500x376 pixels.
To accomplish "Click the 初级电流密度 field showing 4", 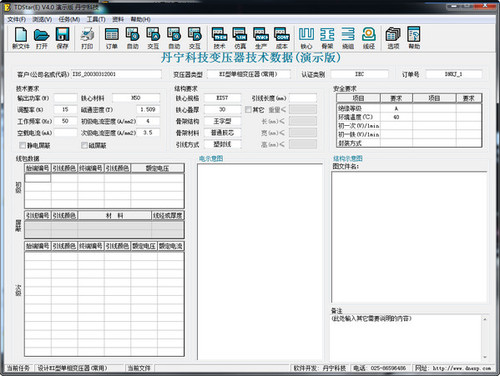I will [x=148, y=121].
